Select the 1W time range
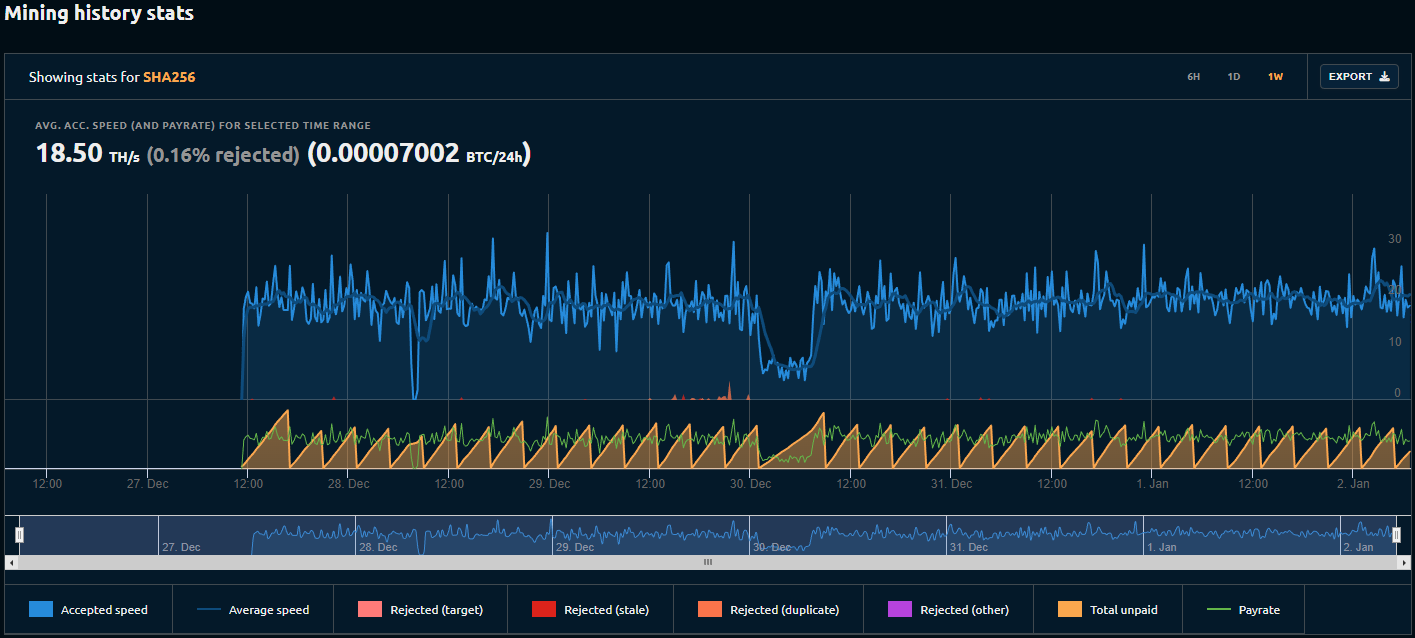Image resolution: width=1415 pixels, height=638 pixels. [1275, 77]
